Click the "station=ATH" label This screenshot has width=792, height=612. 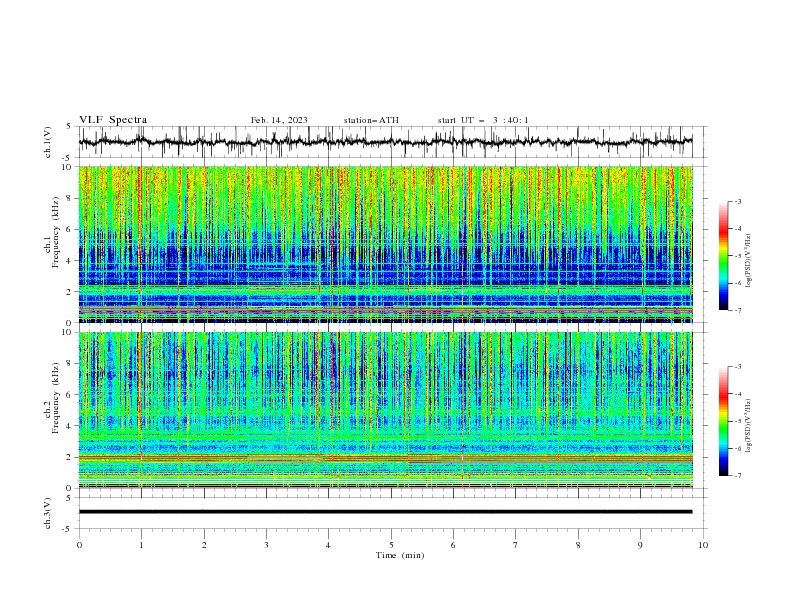pos(371,120)
